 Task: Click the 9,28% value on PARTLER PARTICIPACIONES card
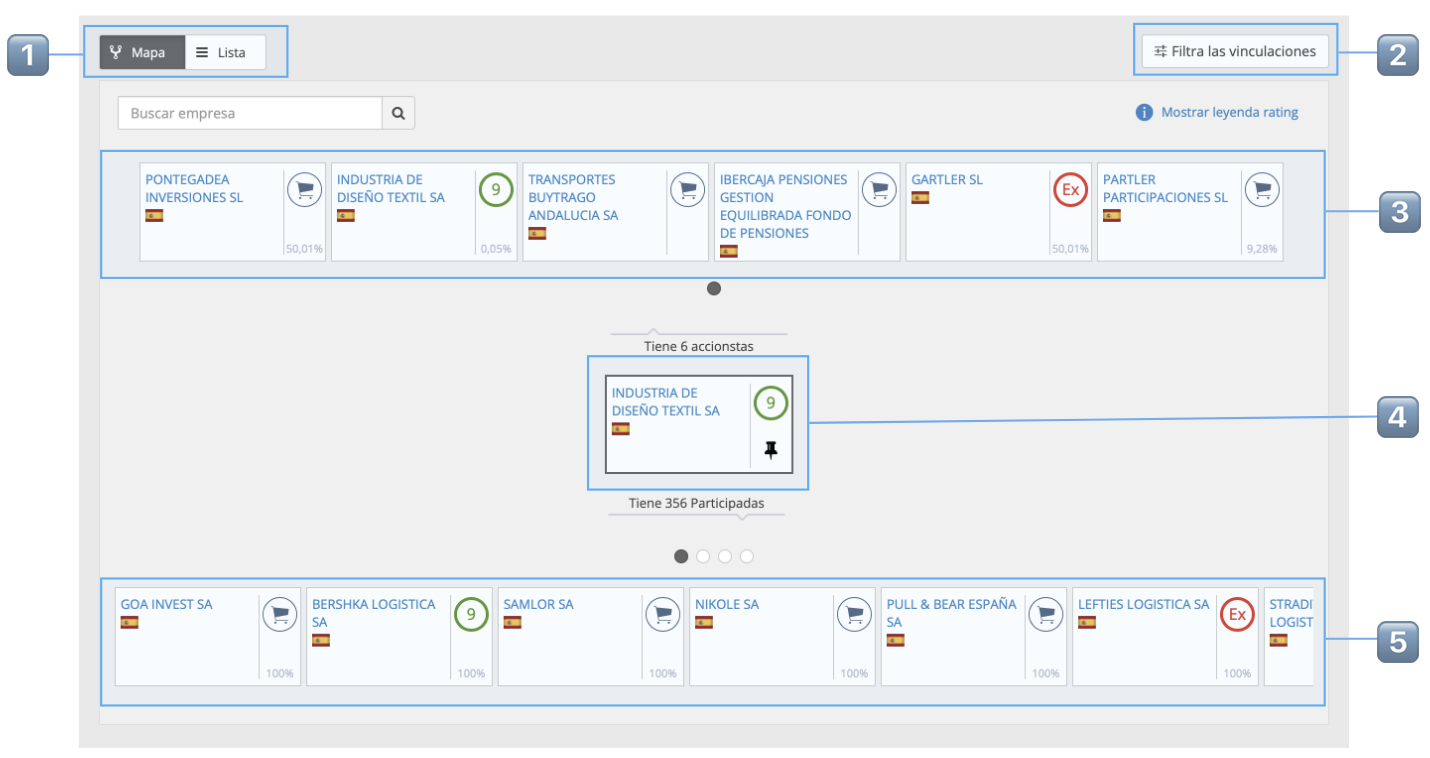pos(1262,249)
